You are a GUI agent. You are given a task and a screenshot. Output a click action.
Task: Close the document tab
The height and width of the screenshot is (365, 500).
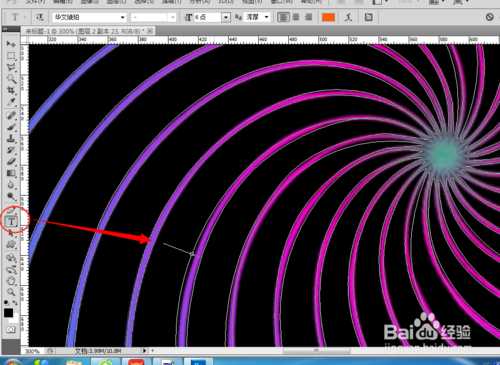pyautogui.click(x=150, y=31)
